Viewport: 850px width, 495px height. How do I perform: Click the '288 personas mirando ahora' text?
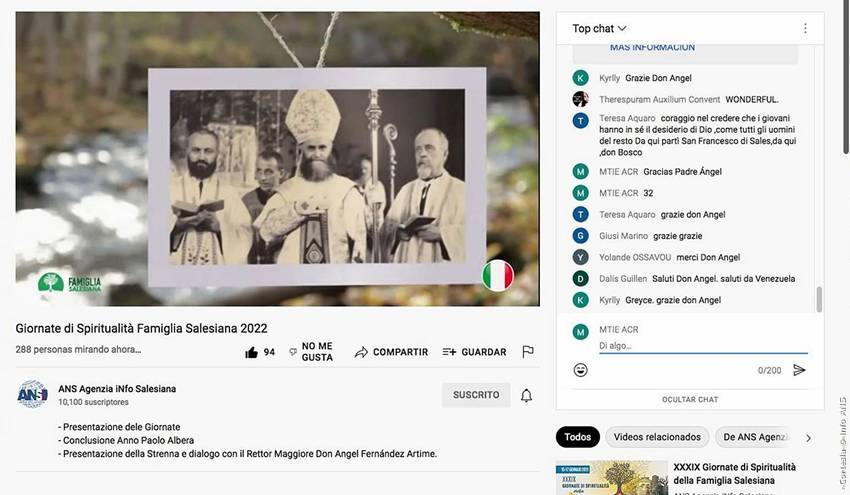coord(78,350)
